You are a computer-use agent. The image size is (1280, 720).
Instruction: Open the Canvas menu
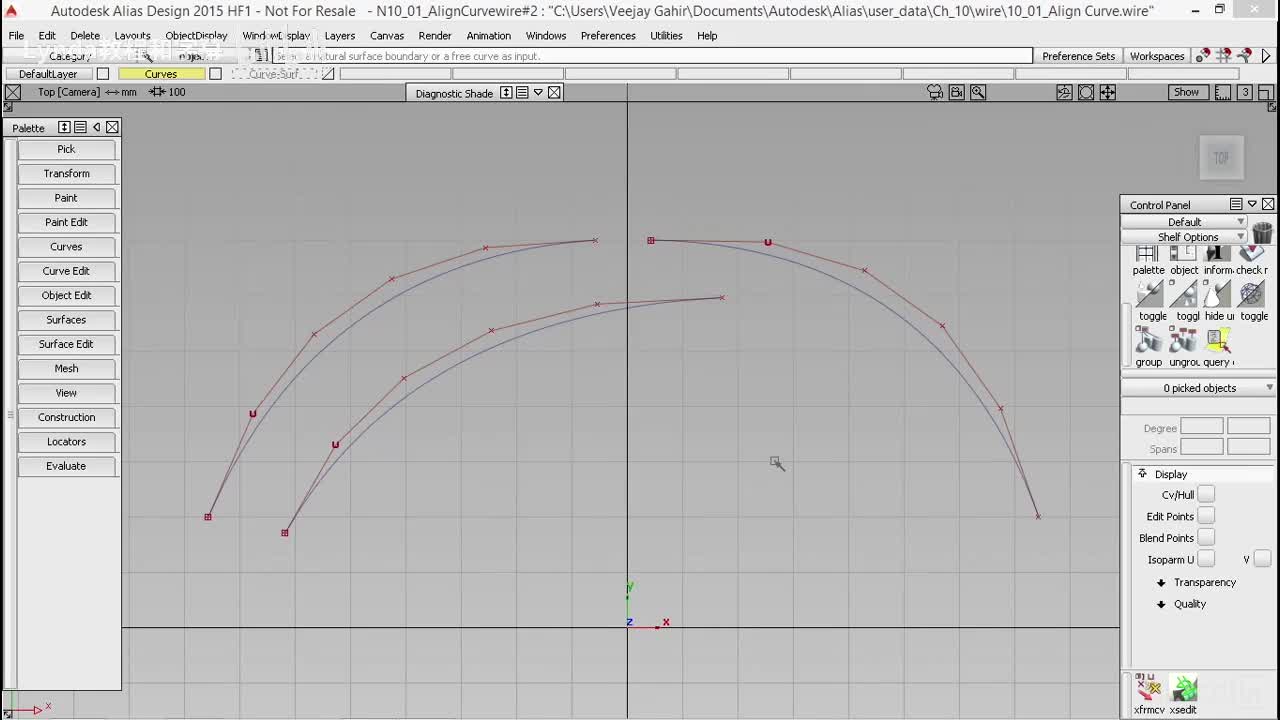[x=387, y=36]
